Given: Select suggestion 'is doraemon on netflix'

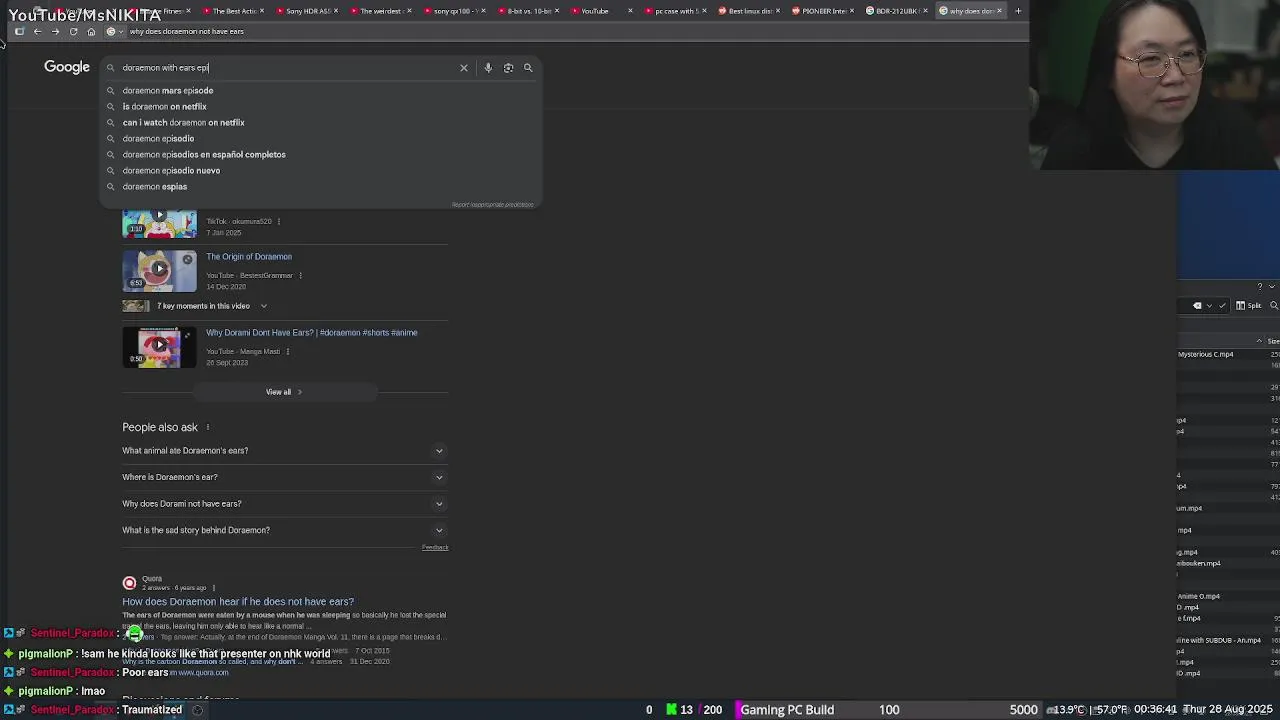Looking at the screenshot, I should click(x=320, y=106).
